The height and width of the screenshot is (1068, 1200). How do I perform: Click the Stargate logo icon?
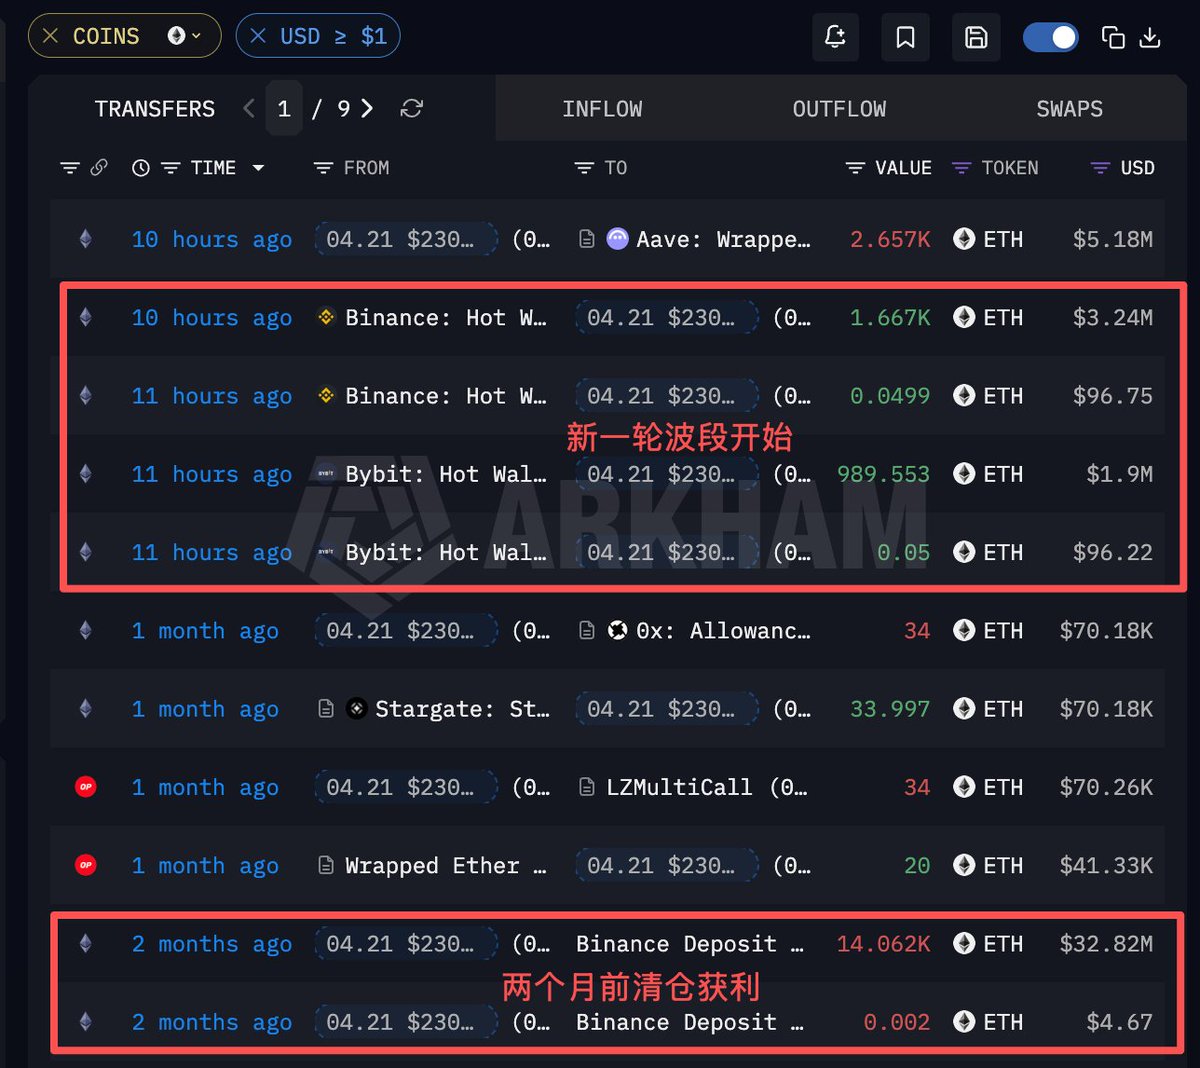(x=356, y=708)
